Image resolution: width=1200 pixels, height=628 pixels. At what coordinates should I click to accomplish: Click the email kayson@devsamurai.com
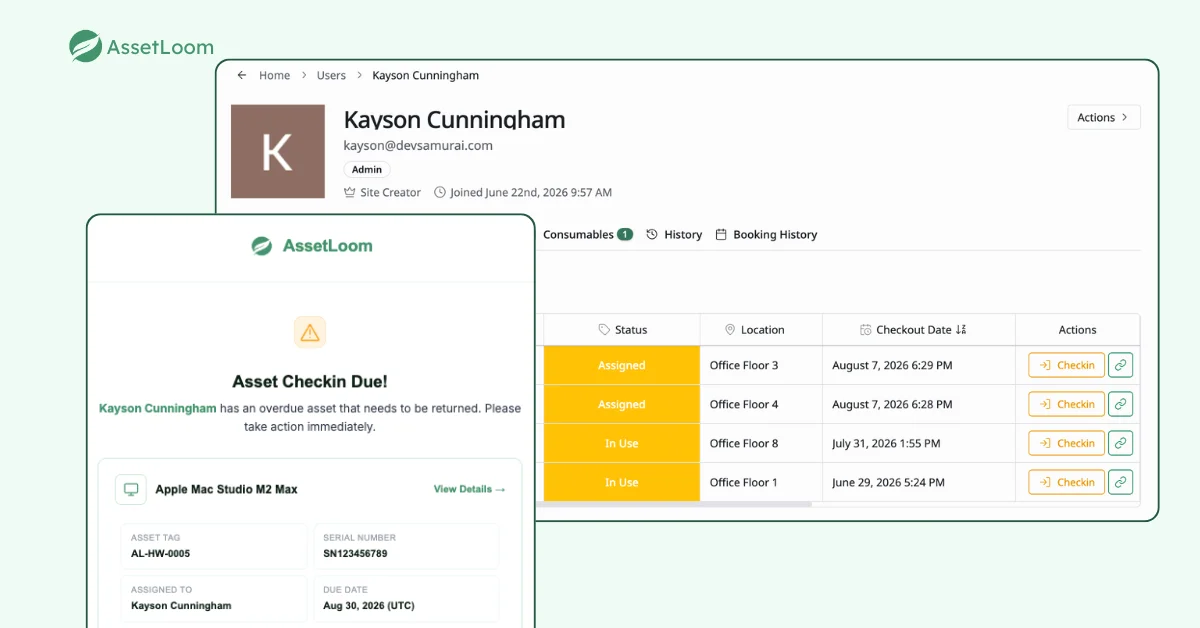point(418,145)
